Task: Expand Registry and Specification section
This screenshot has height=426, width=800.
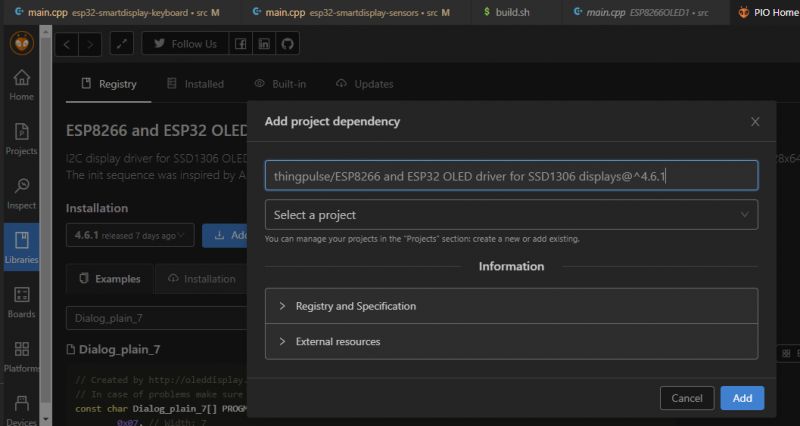Action: pyautogui.click(x=511, y=306)
